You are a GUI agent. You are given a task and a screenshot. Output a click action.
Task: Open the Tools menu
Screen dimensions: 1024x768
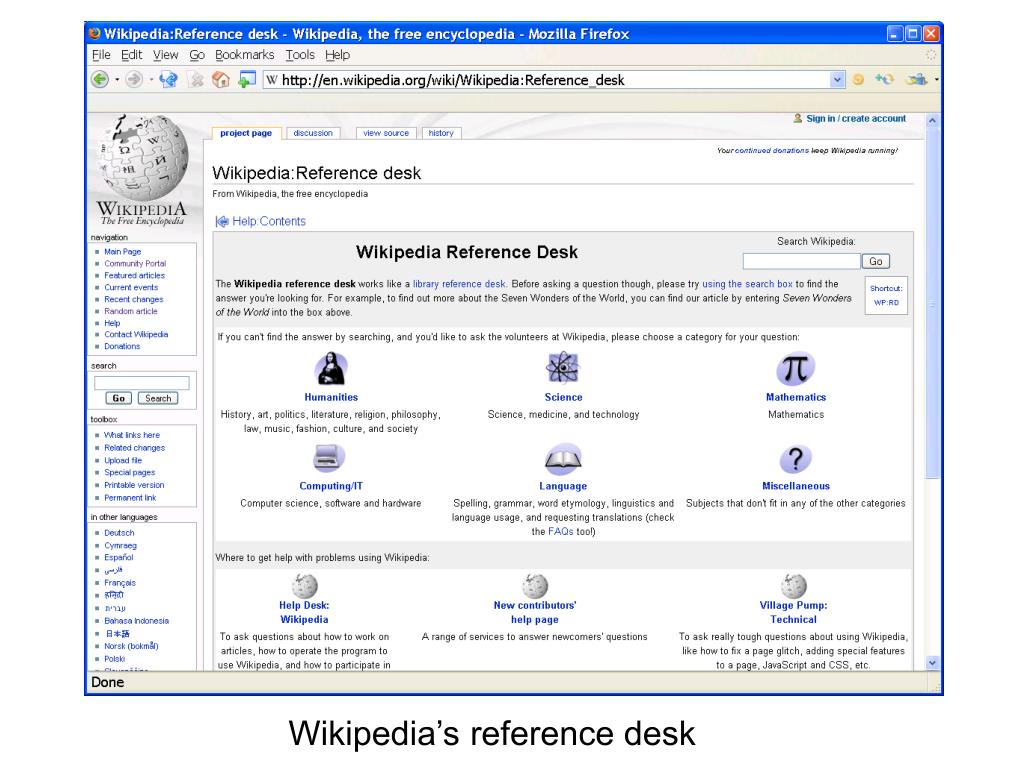(x=300, y=55)
